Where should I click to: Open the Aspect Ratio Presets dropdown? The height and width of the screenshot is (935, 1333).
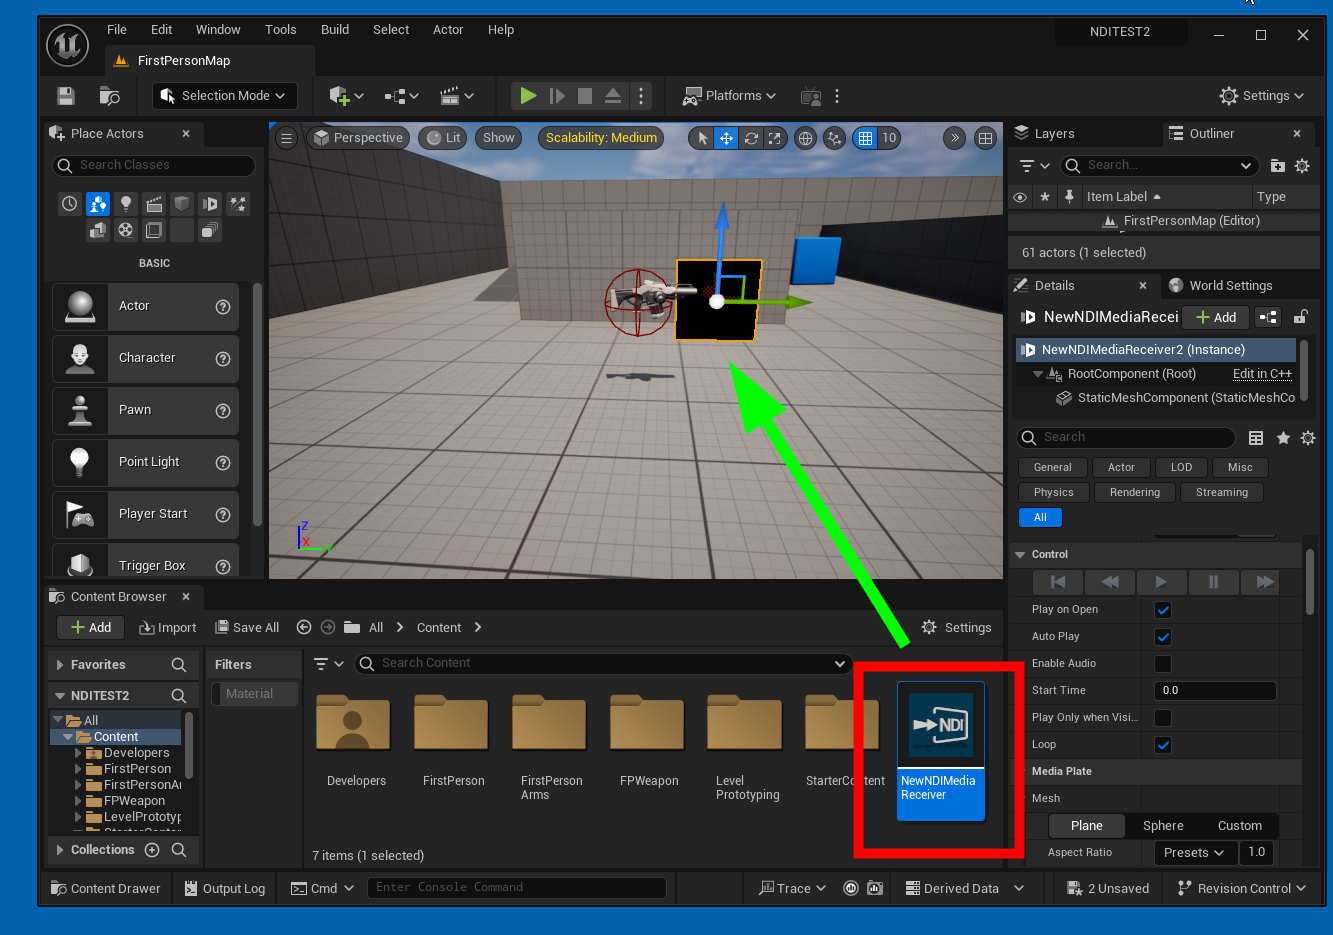[1194, 853]
